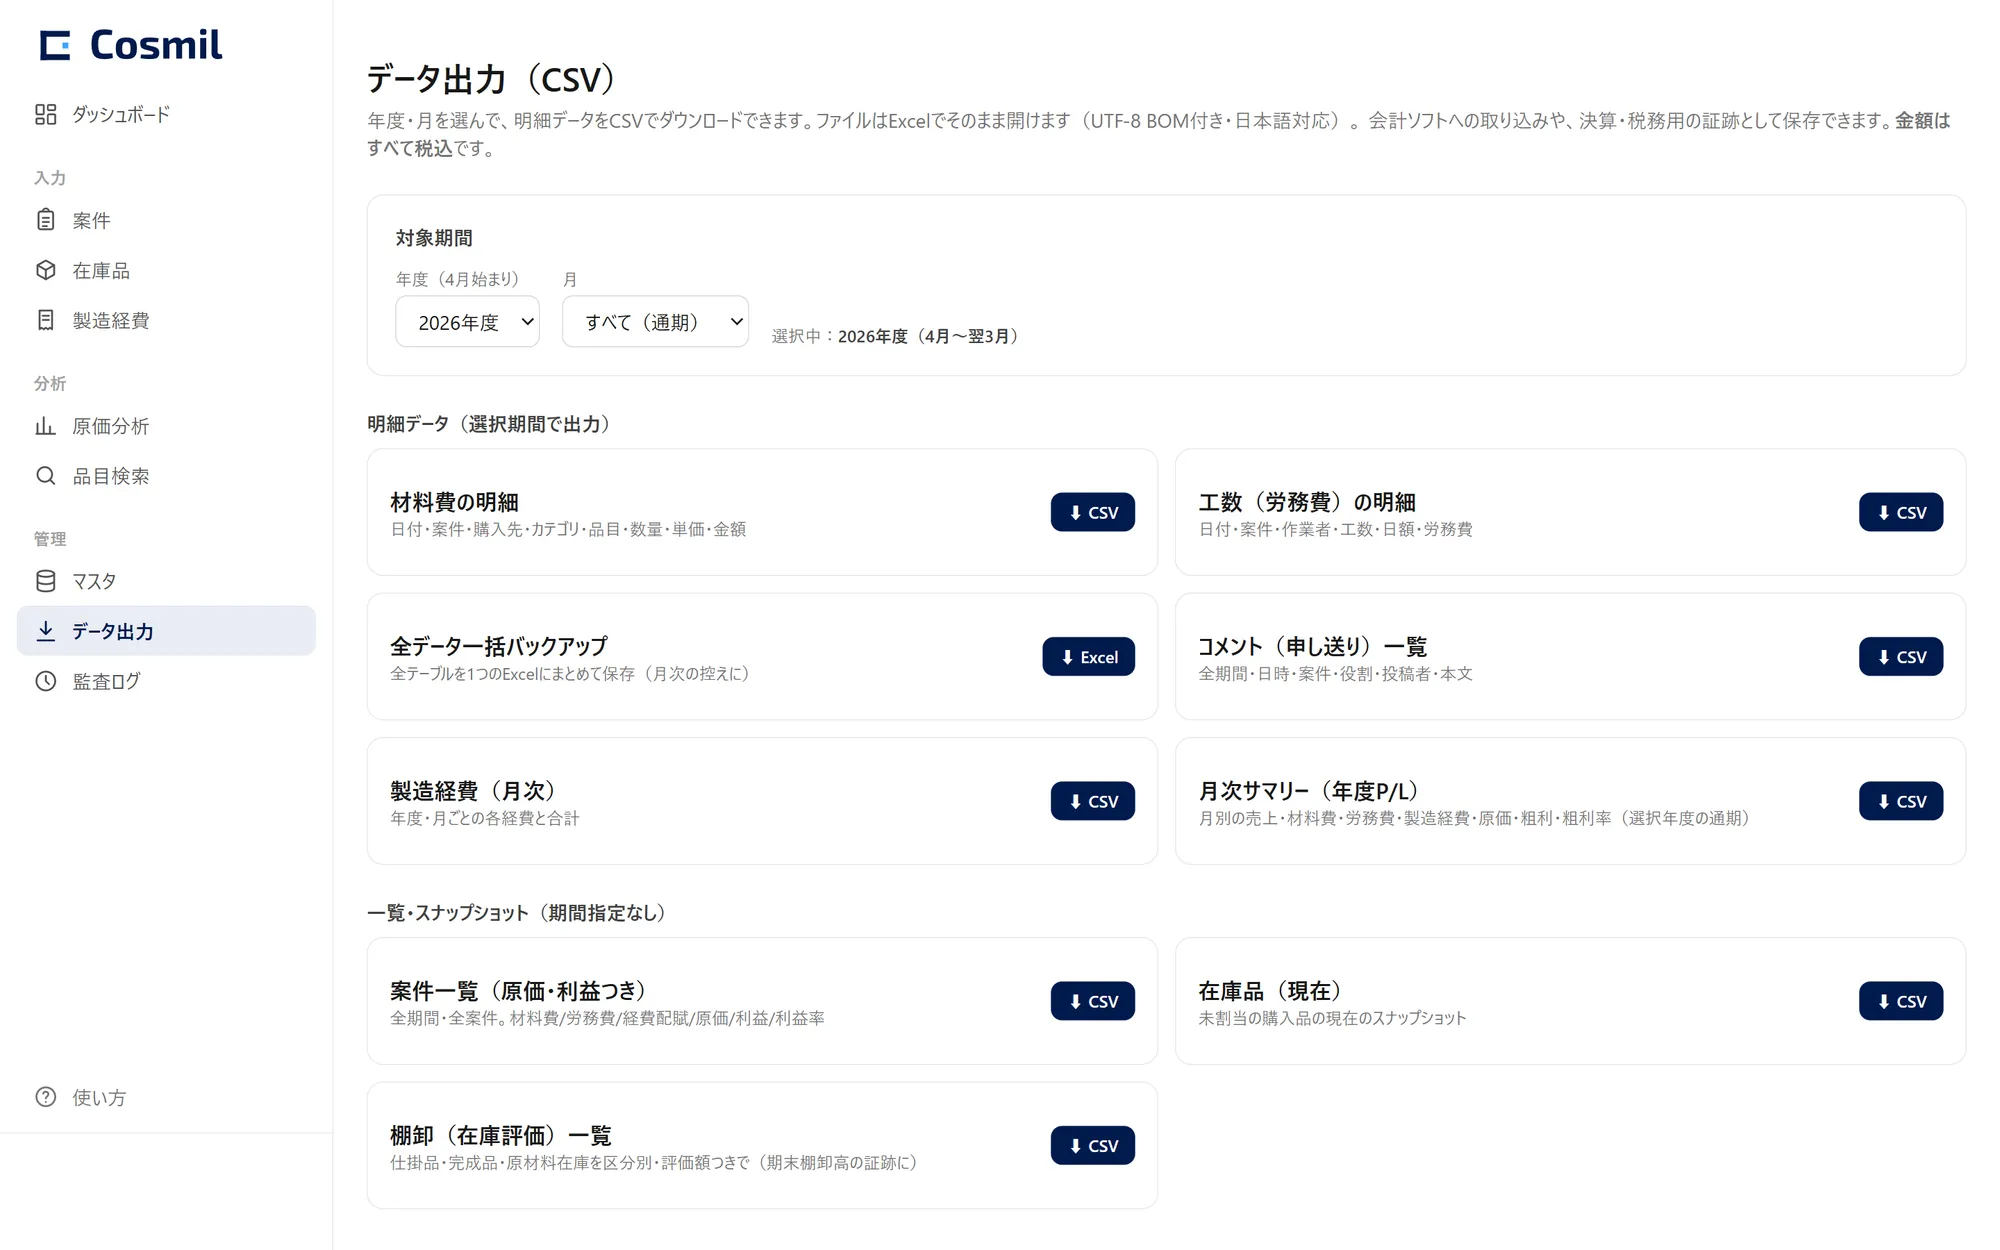Download 案件一覧（原価・利益つき） CSV
Image resolution: width=2000 pixels, height=1250 pixels.
(x=1092, y=1001)
